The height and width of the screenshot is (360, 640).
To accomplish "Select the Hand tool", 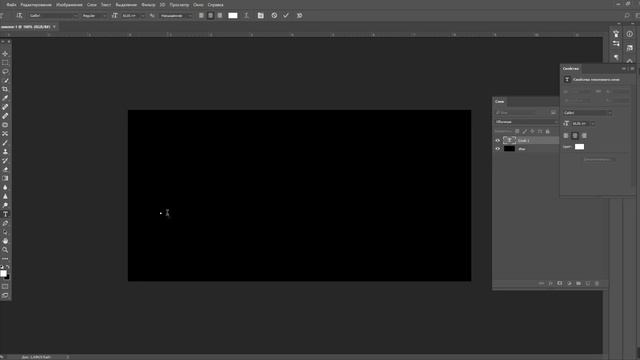I will click(5, 241).
